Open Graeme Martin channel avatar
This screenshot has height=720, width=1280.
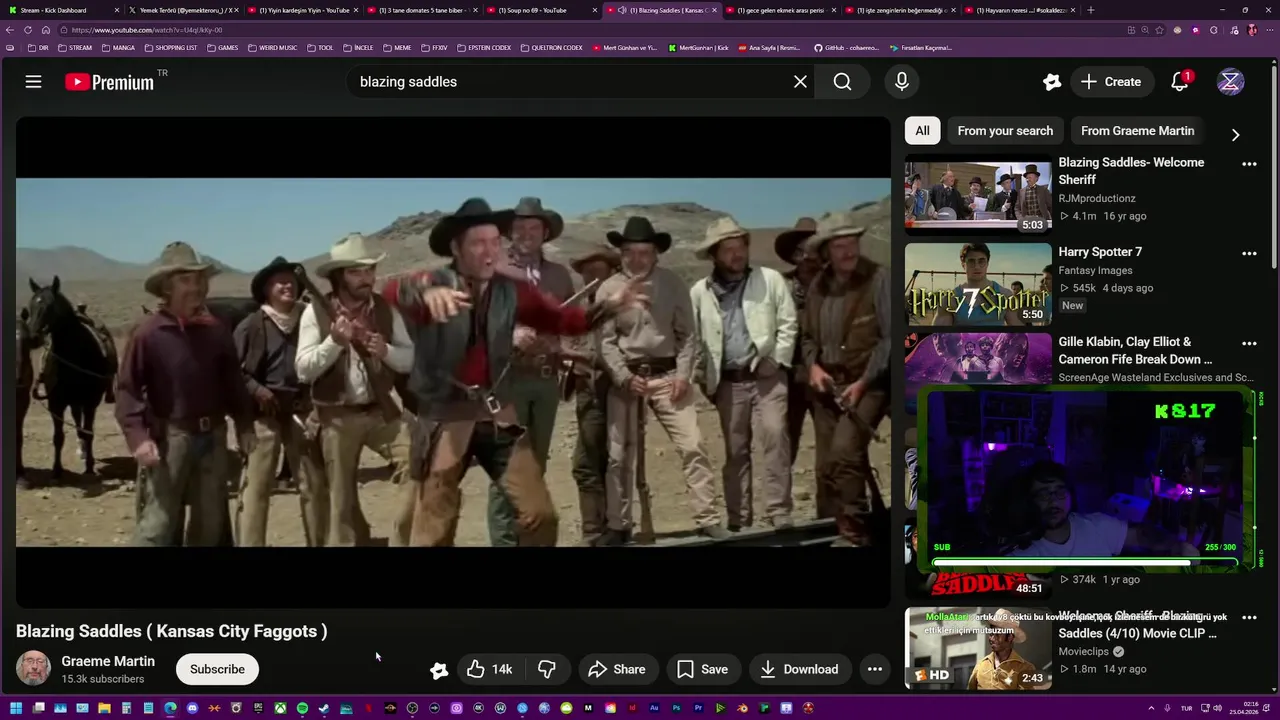pyautogui.click(x=33, y=669)
